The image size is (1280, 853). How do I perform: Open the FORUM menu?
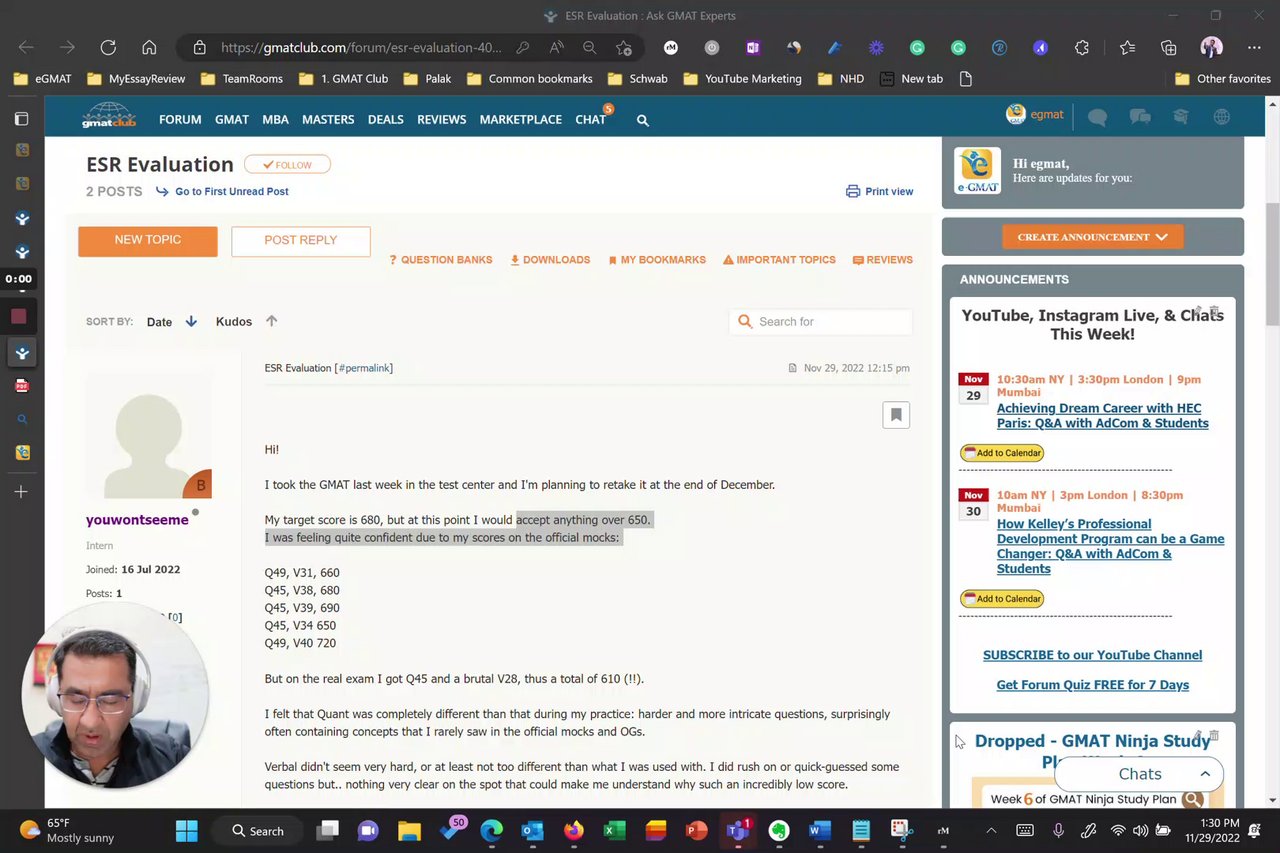click(x=180, y=120)
